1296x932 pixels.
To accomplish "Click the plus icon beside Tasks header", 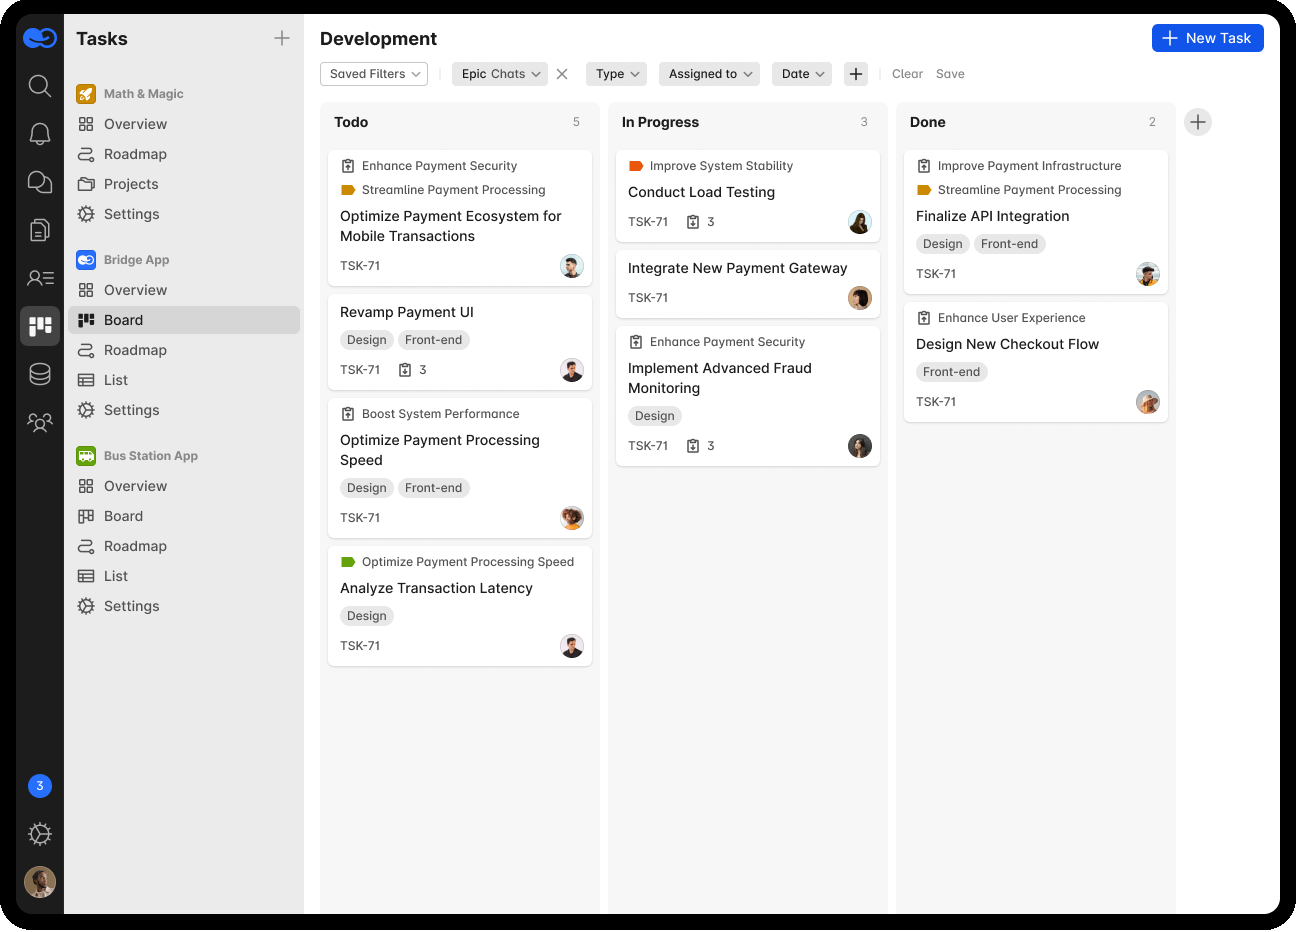I will pyautogui.click(x=283, y=38).
